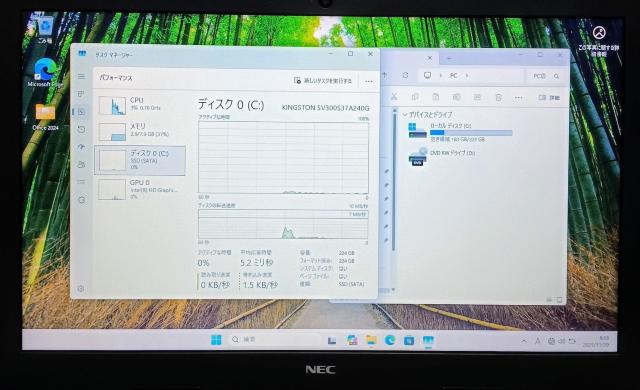The image size is (640, 390).
Task: Add a new tab in File Explorer
Action: coord(449,58)
